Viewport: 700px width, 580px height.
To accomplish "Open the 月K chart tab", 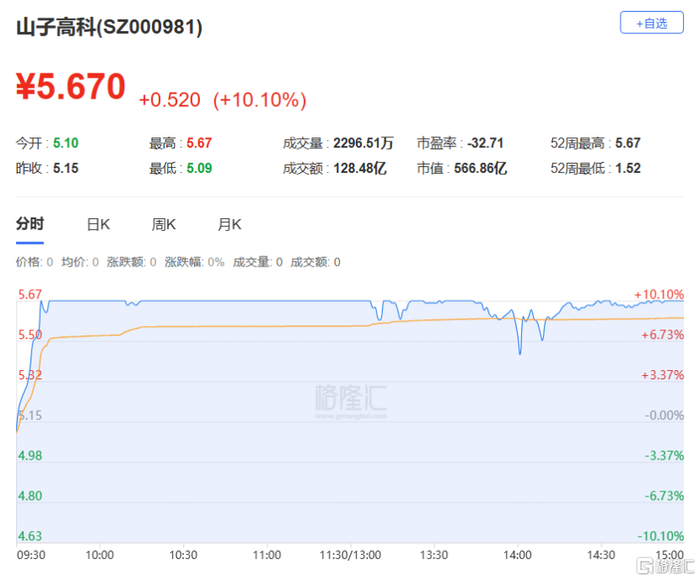I will [229, 224].
